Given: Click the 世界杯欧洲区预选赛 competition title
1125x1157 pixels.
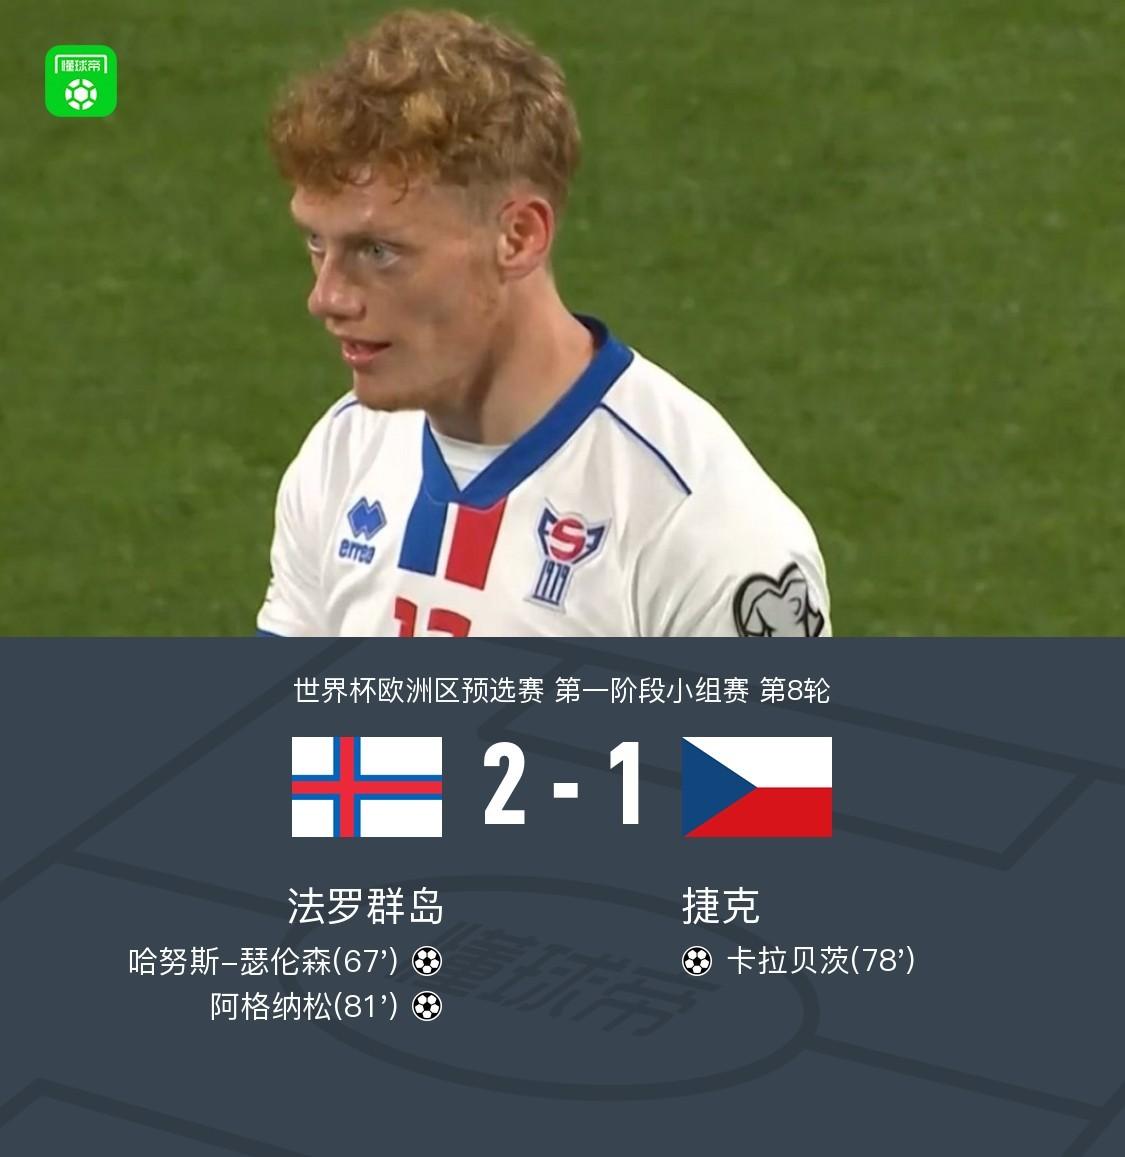Looking at the screenshot, I should pyautogui.click(x=419, y=691).
